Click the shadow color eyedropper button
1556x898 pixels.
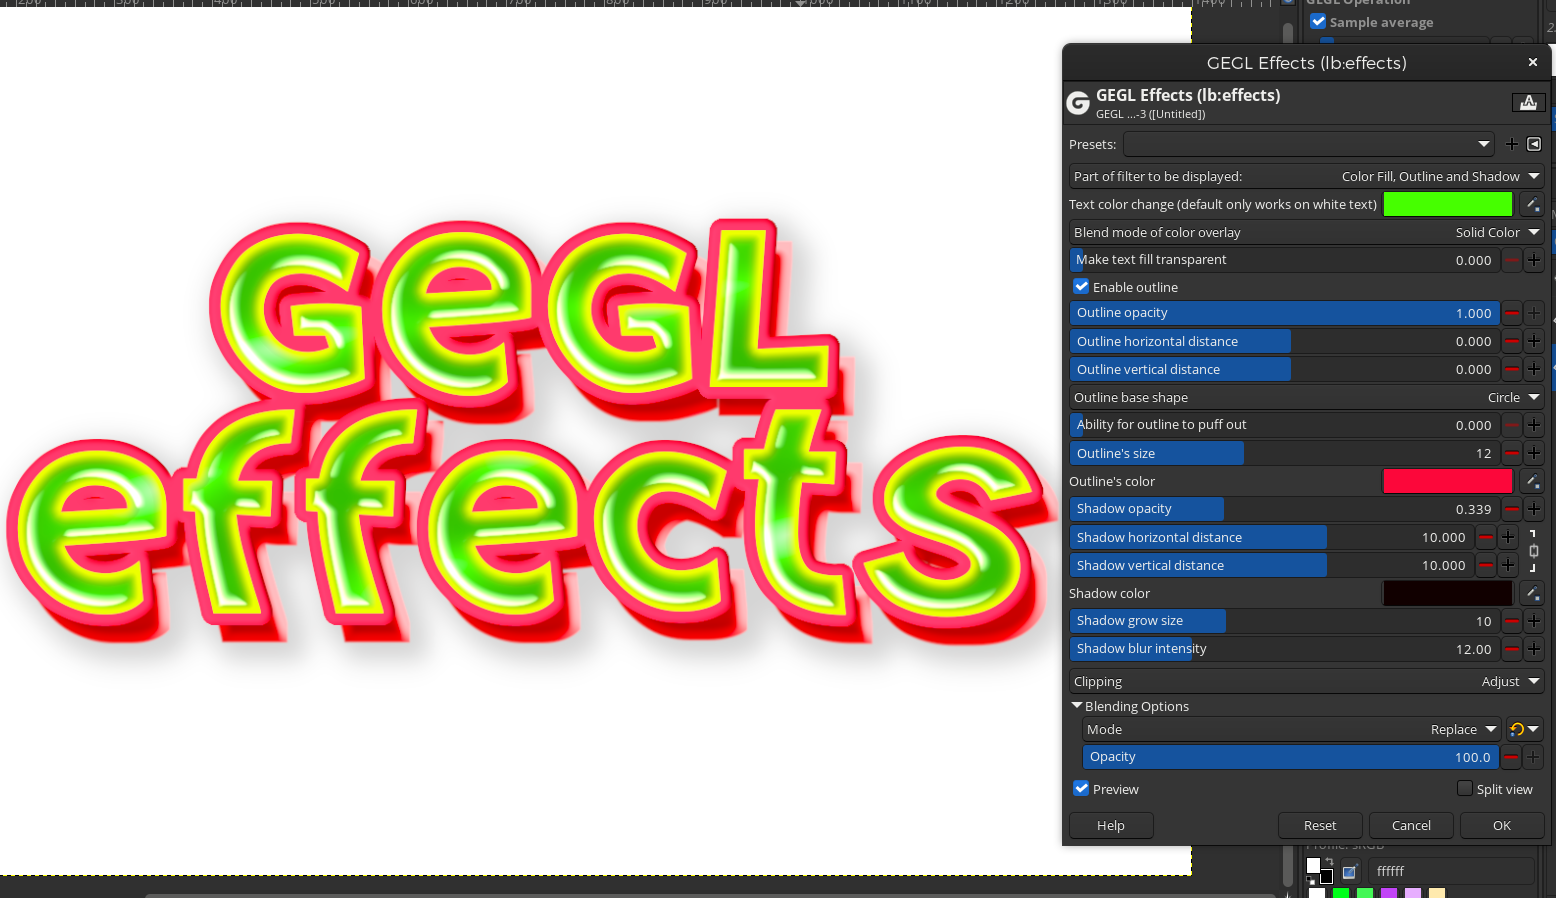point(1531,593)
